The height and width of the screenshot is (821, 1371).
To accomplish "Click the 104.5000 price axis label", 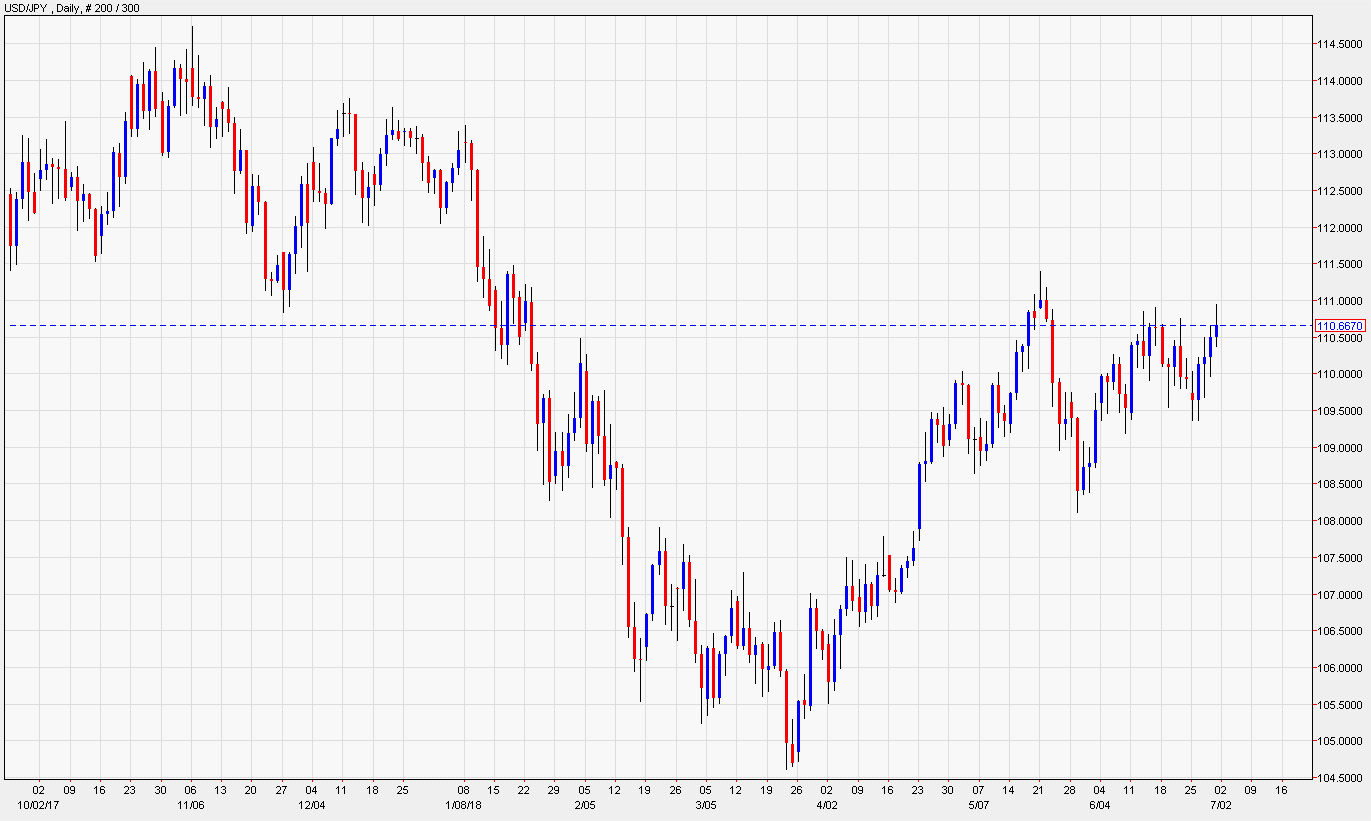I will pos(1340,778).
